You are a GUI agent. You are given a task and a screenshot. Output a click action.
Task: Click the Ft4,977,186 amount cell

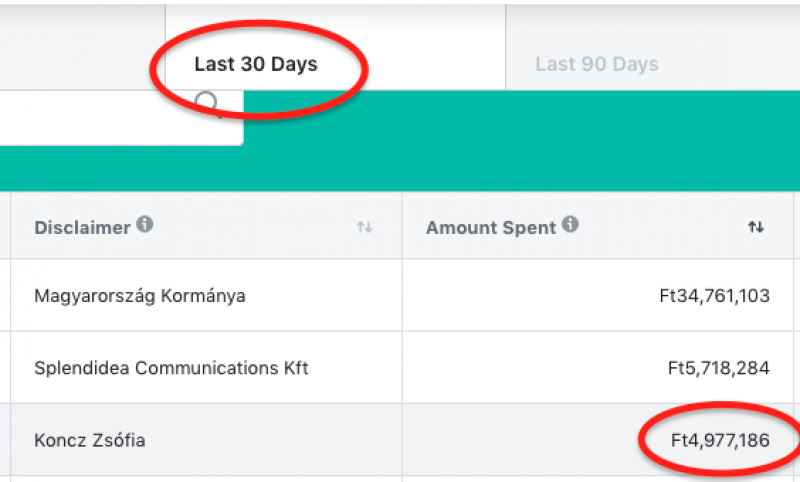point(720,440)
